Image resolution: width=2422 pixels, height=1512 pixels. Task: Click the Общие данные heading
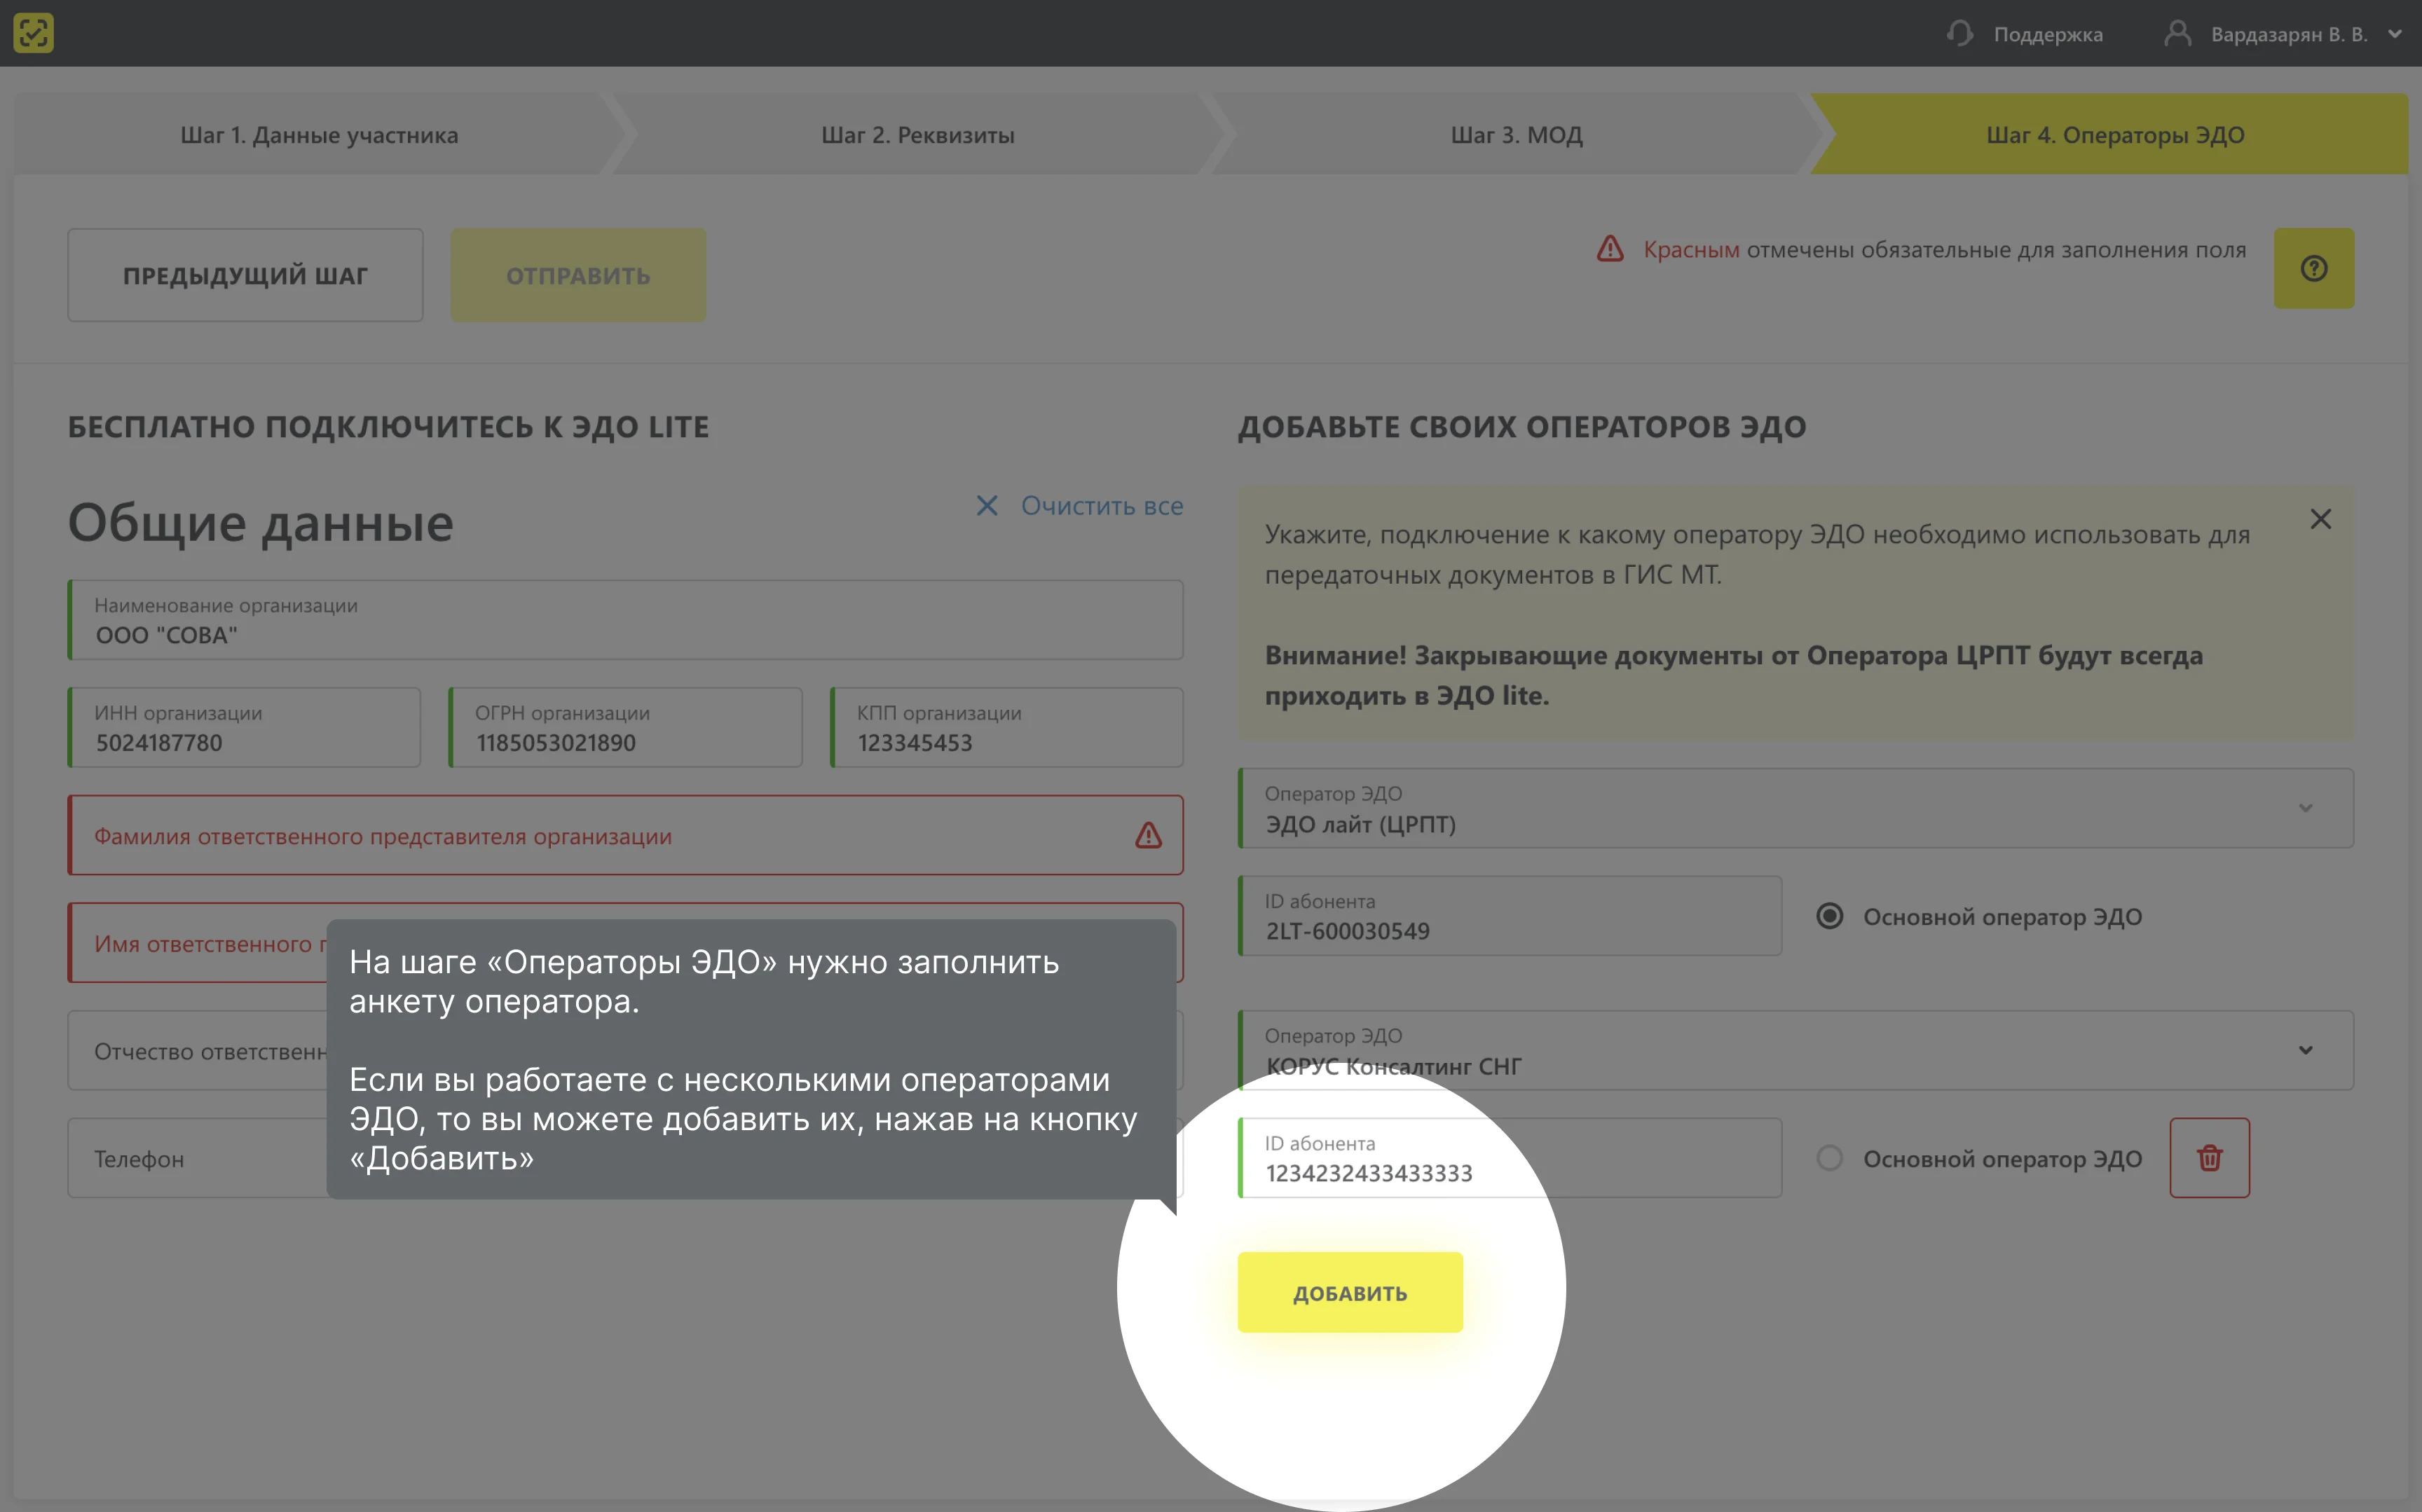click(x=260, y=523)
